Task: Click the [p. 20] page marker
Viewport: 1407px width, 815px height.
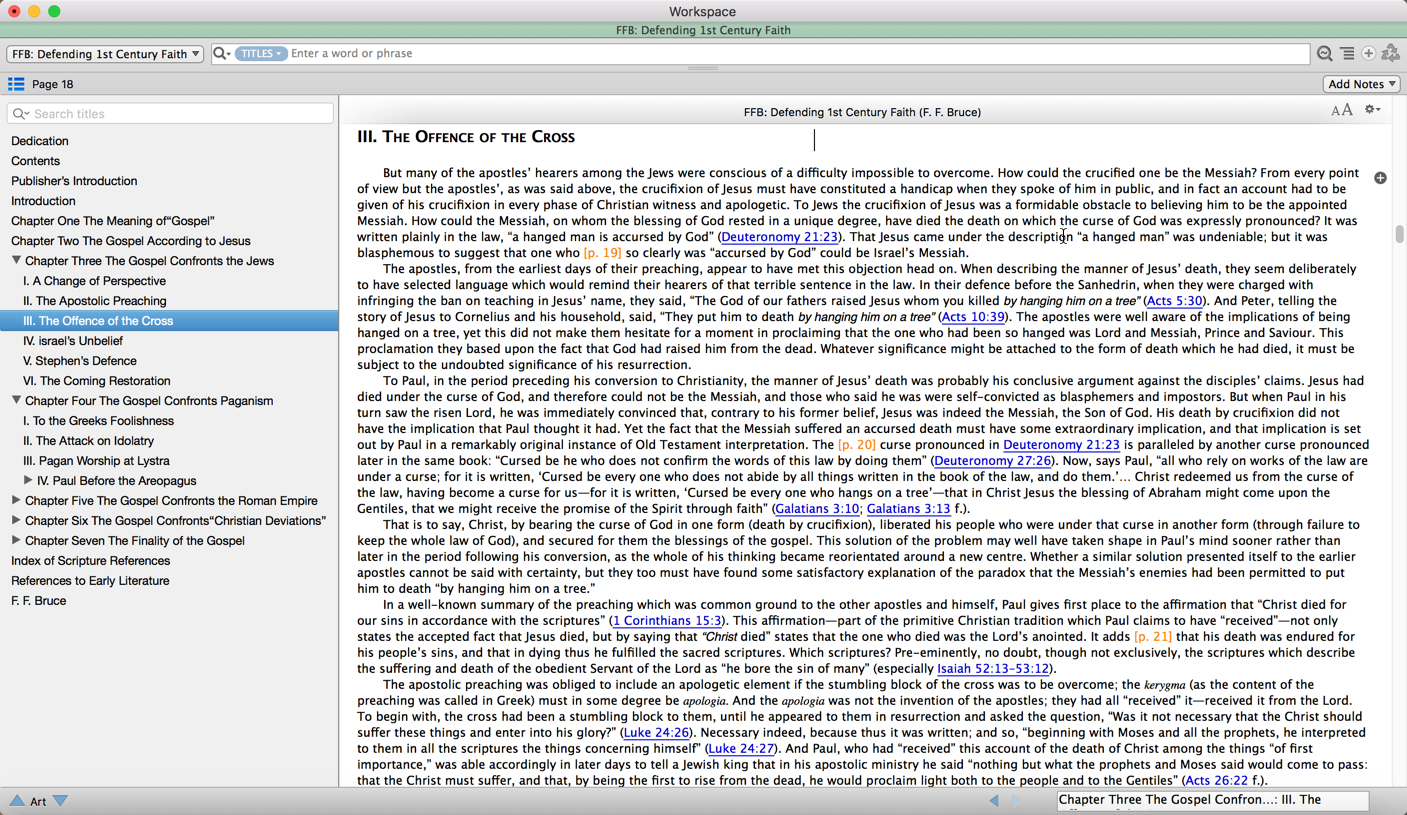Action: pos(857,445)
